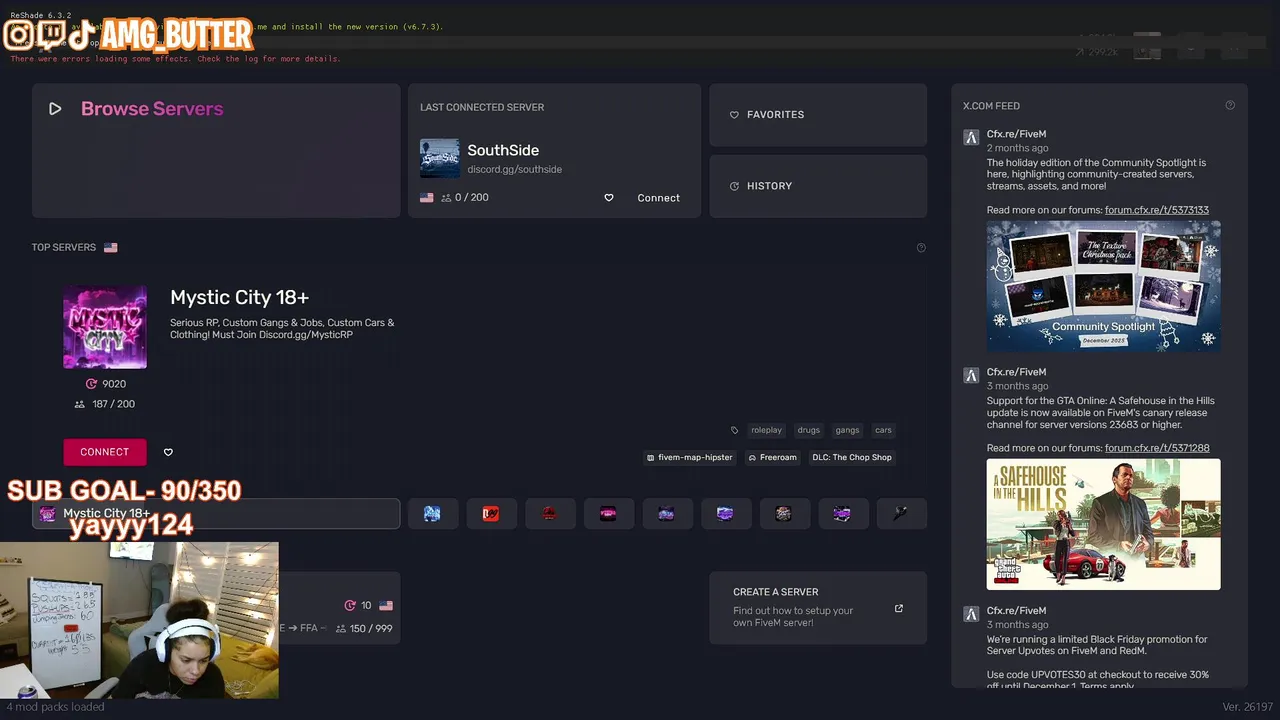Image resolution: width=1280 pixels, height=720 pixels.
Task: Select the light blue server icon in strip
Action: click(x=432, y=514)
